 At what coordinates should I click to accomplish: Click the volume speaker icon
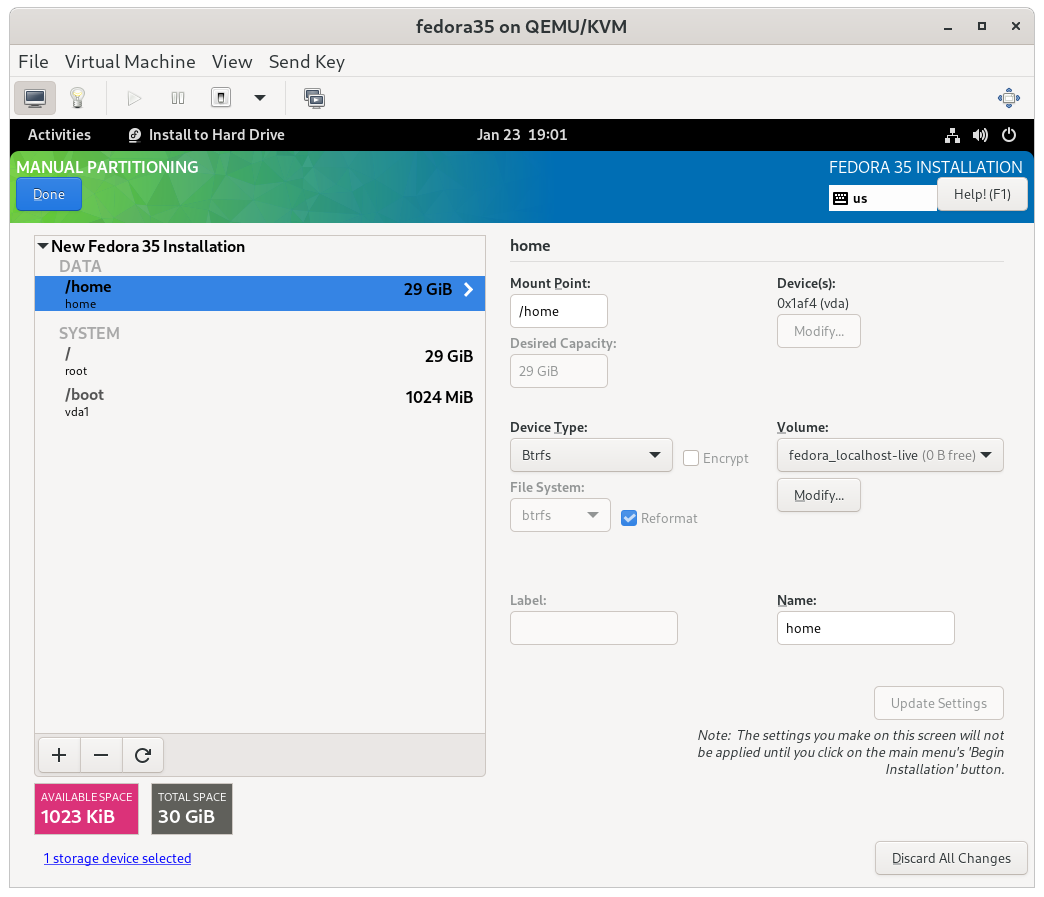(980, 135)
